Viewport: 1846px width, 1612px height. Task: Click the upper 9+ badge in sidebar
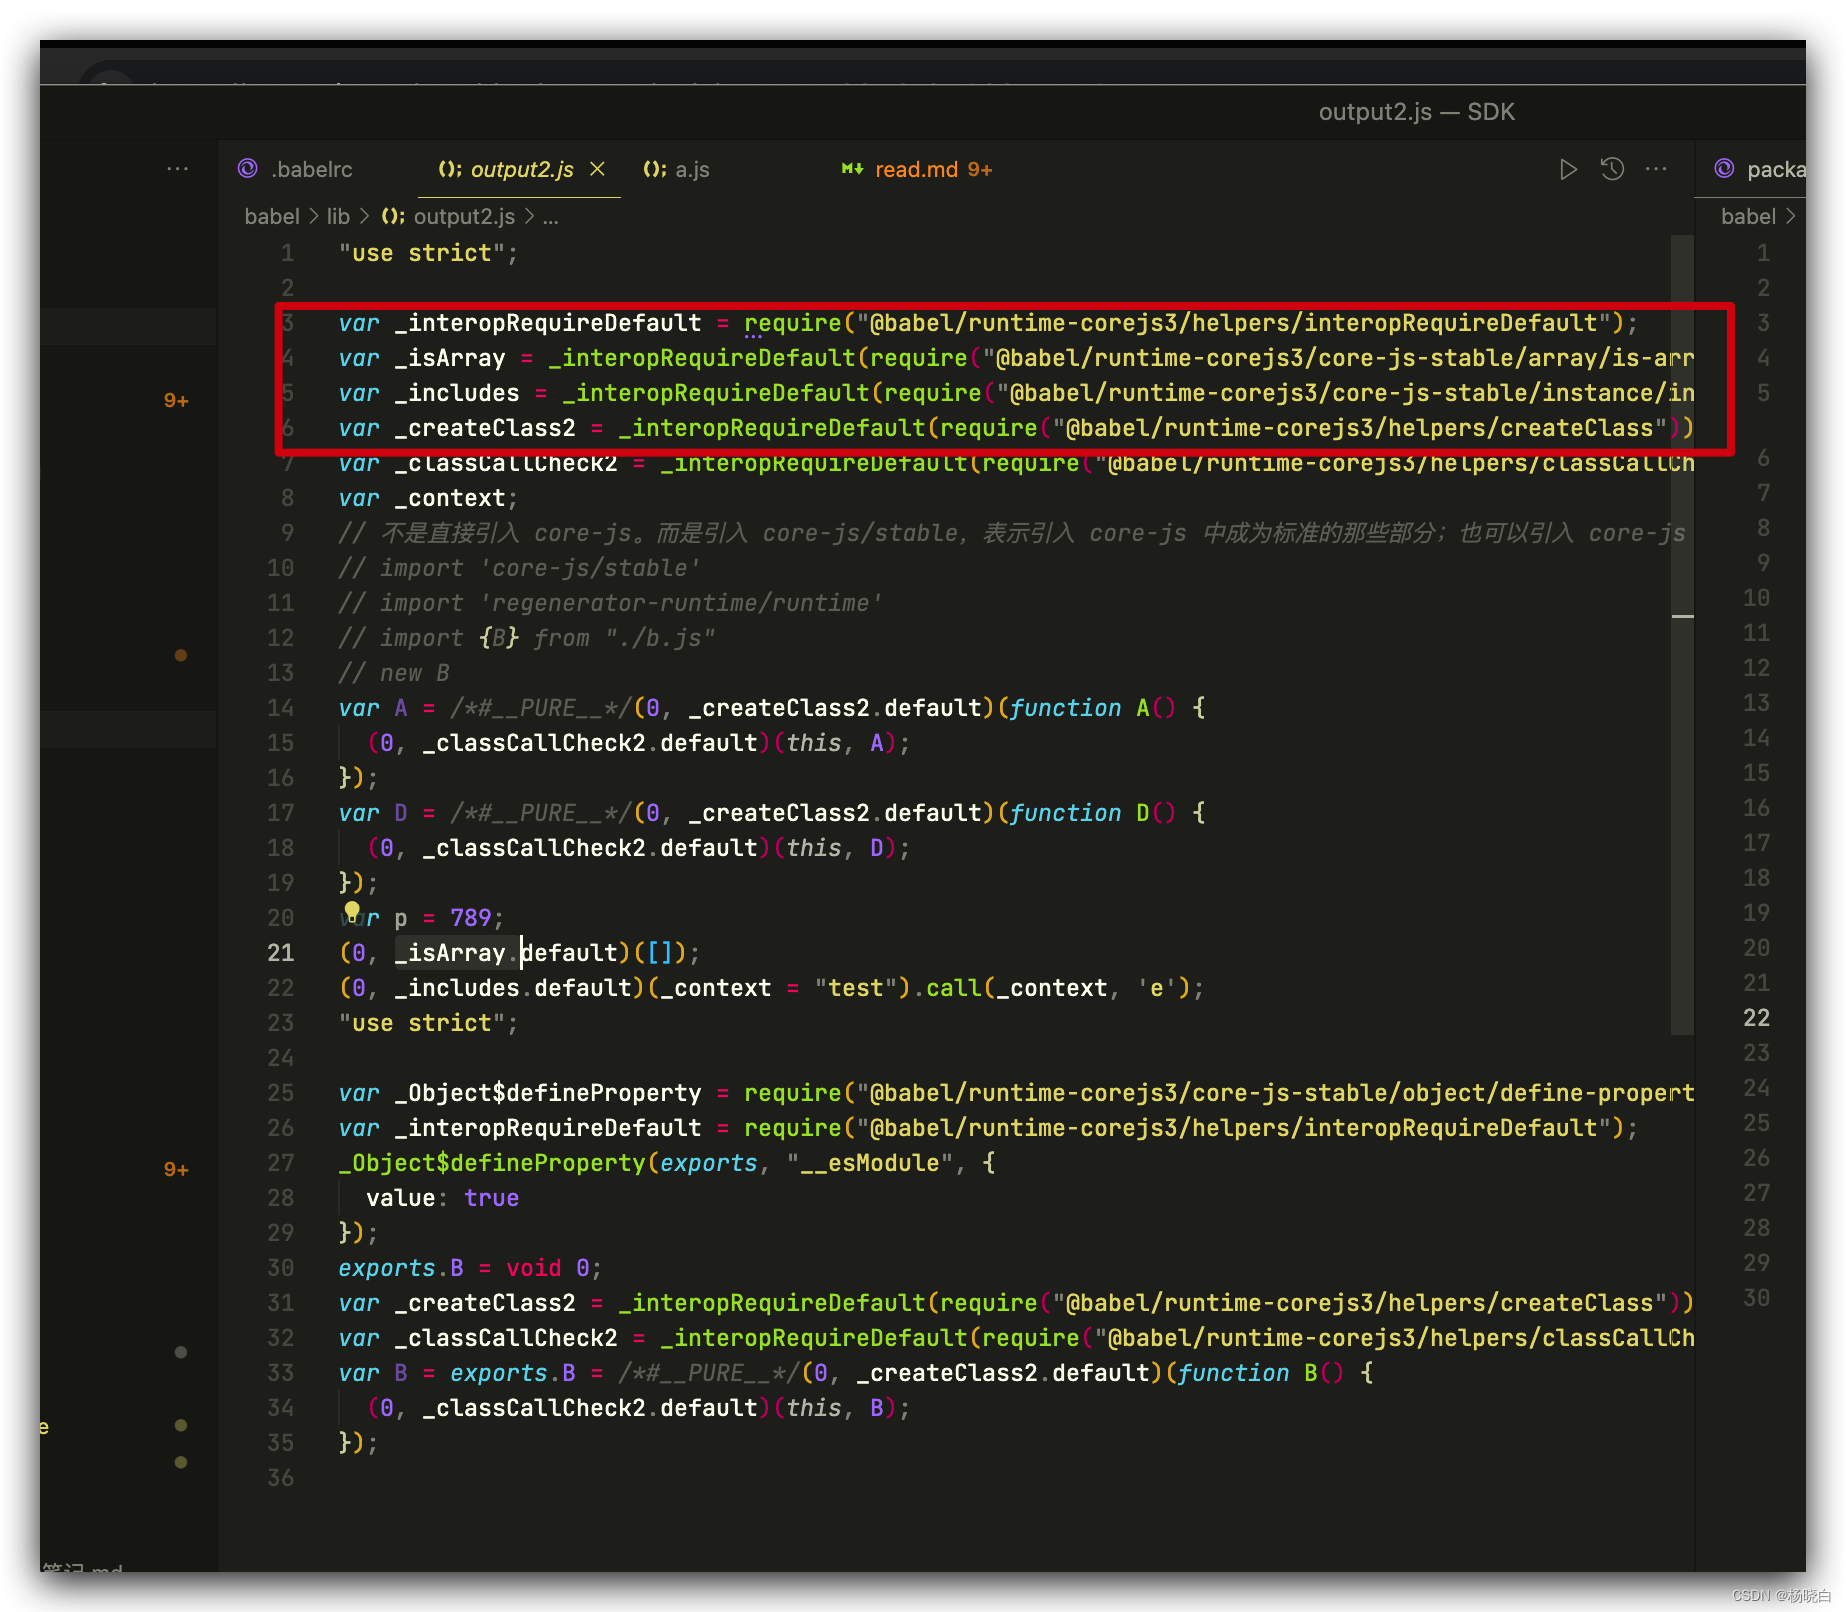point(176,400)
